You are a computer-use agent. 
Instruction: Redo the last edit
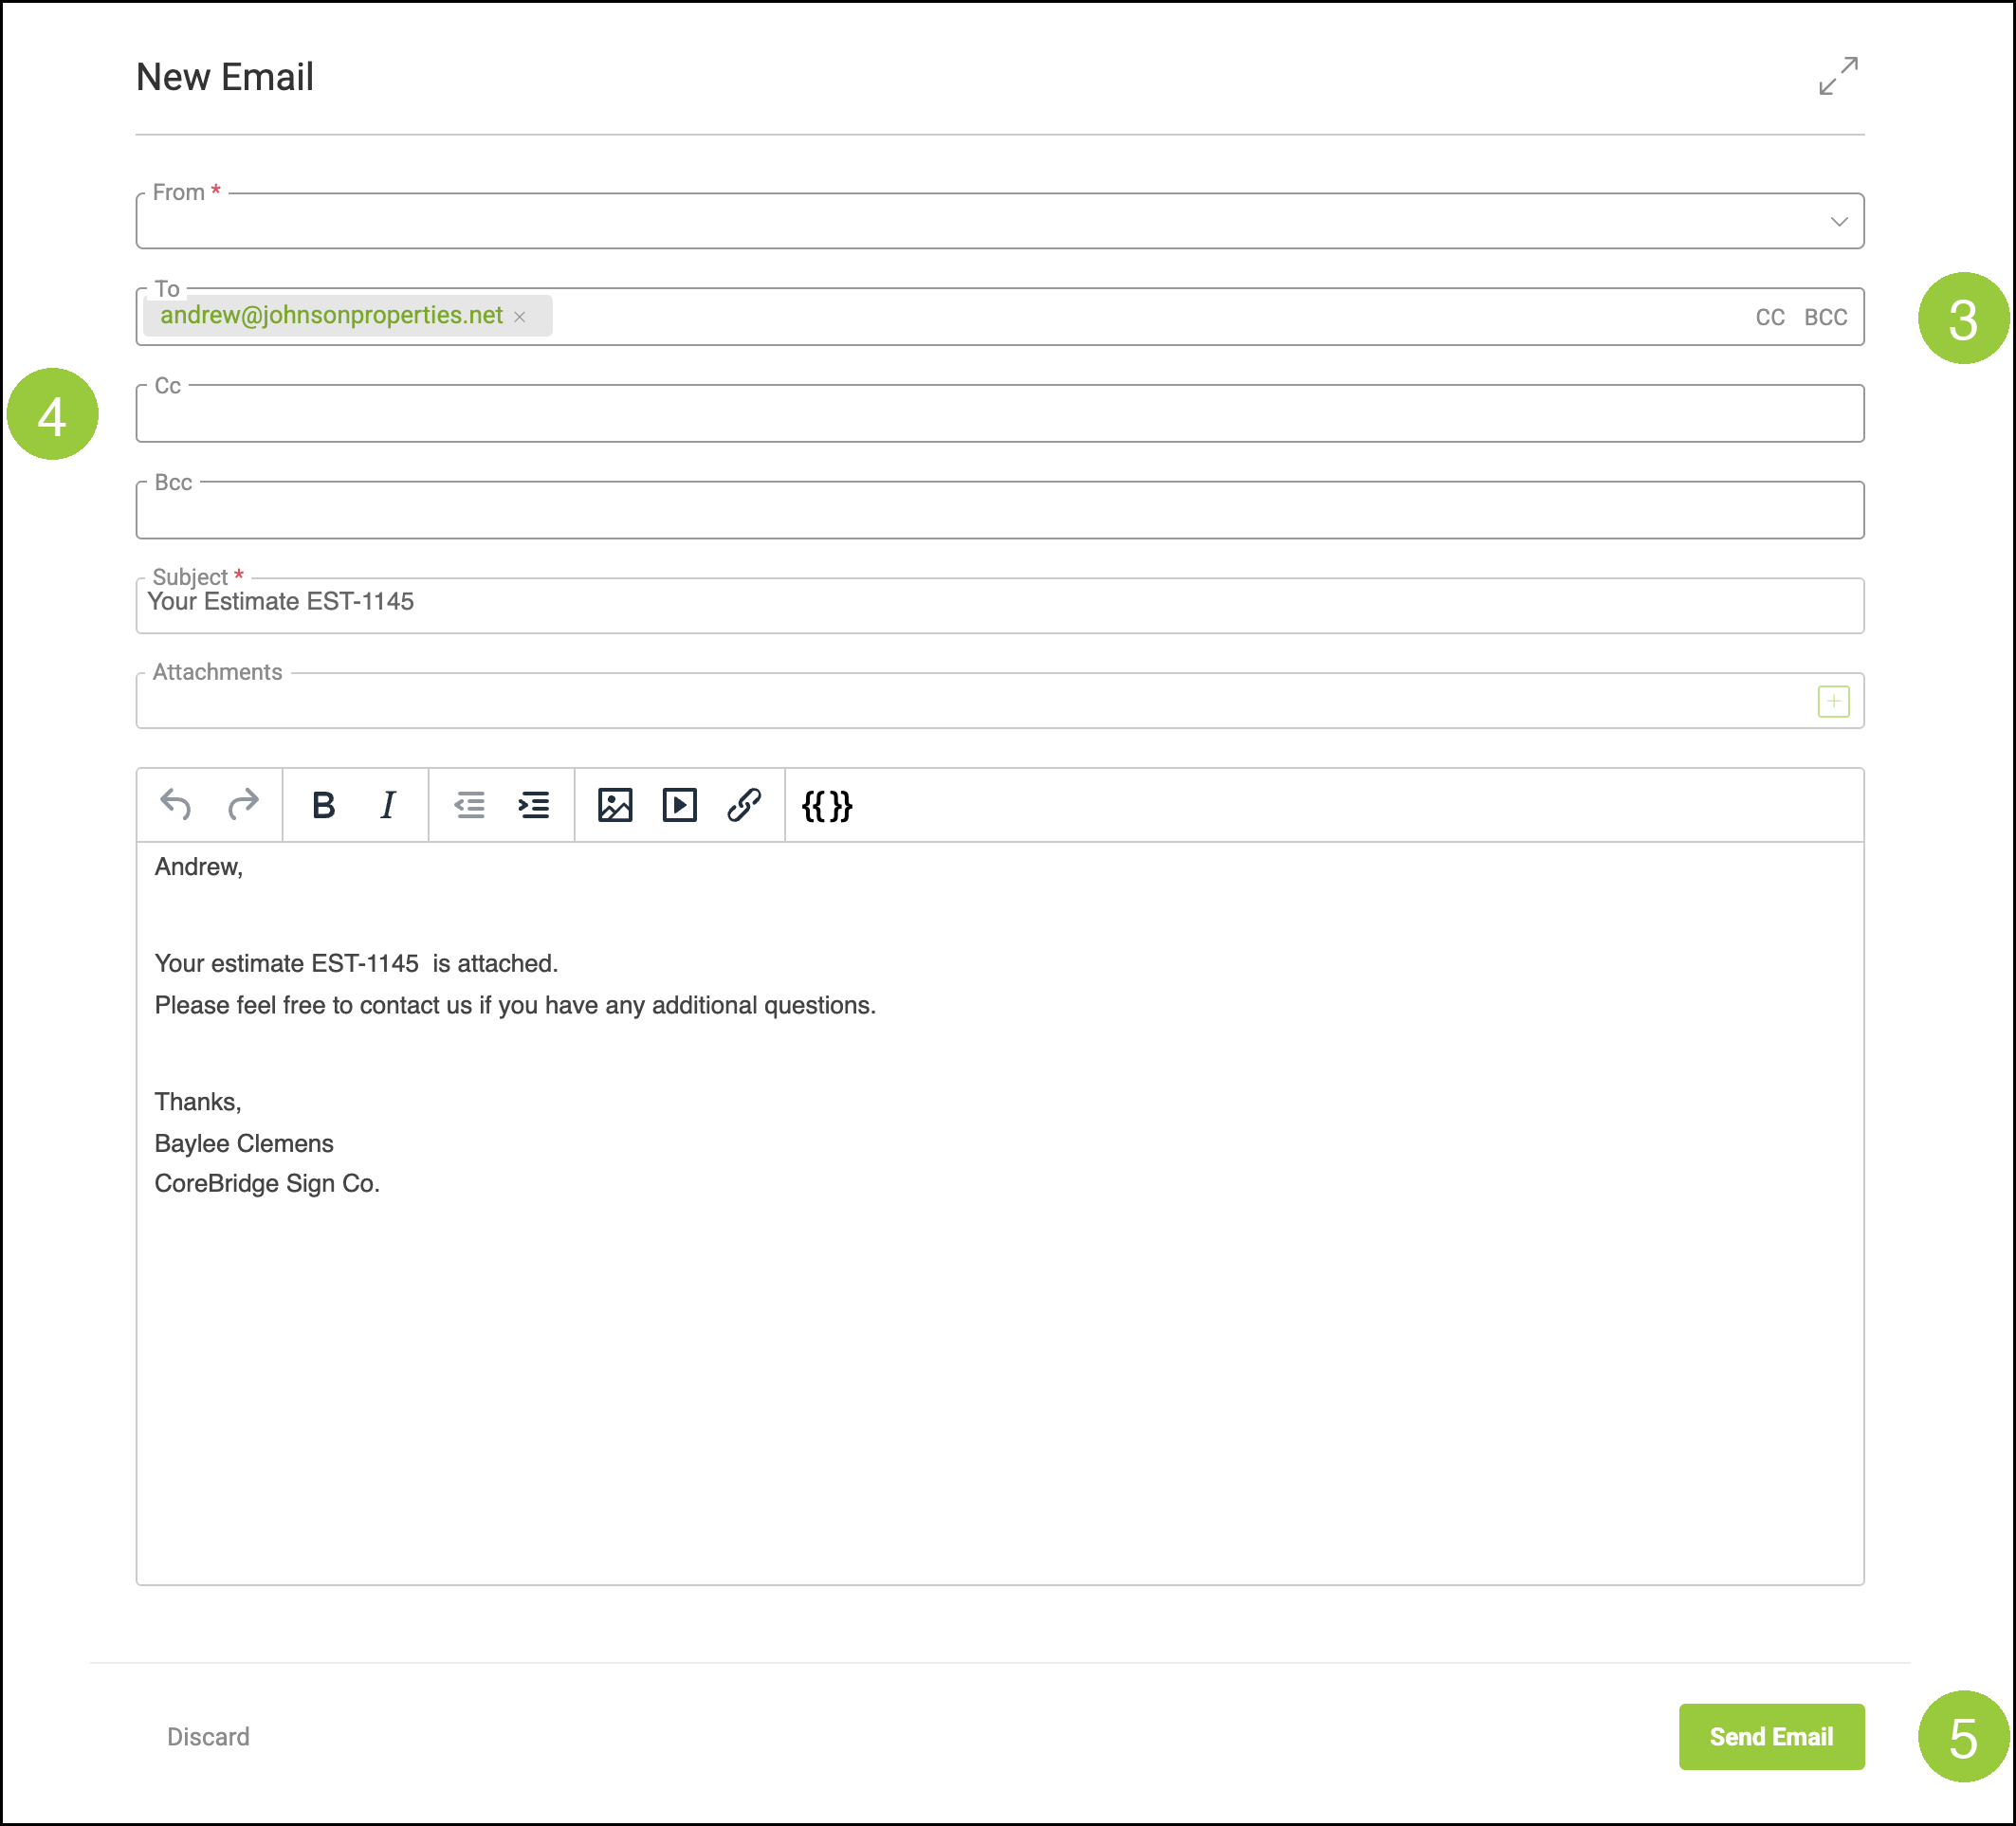pyautogui.click(x=243, y=804)
